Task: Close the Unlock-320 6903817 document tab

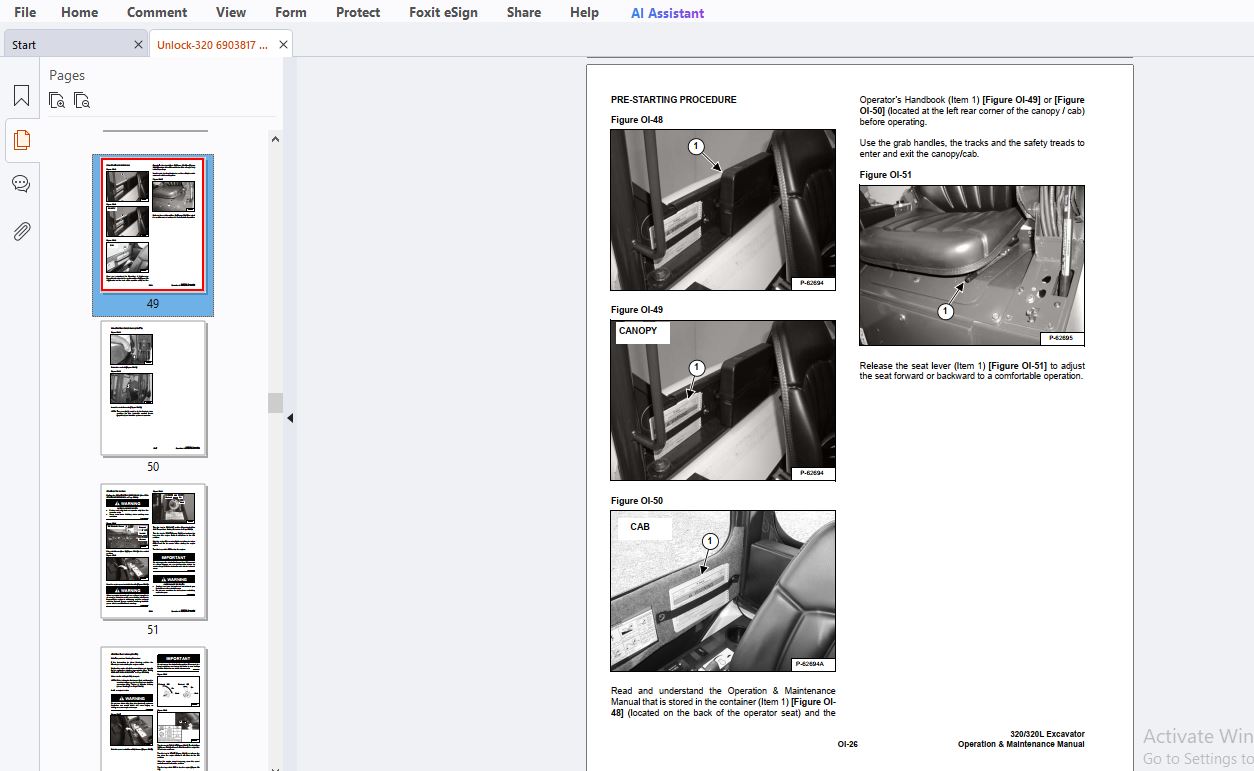Action: pos(283,45)
